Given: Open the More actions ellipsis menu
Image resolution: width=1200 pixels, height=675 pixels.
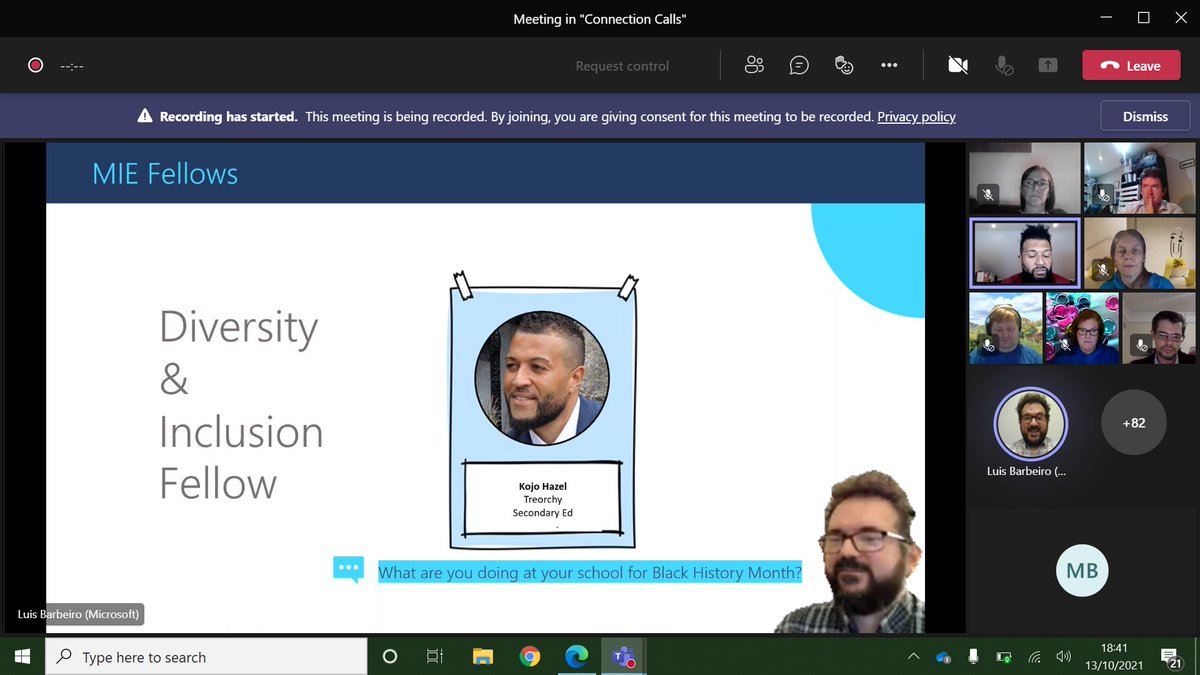Looking at the screenshot, I should tap(889, 65).
